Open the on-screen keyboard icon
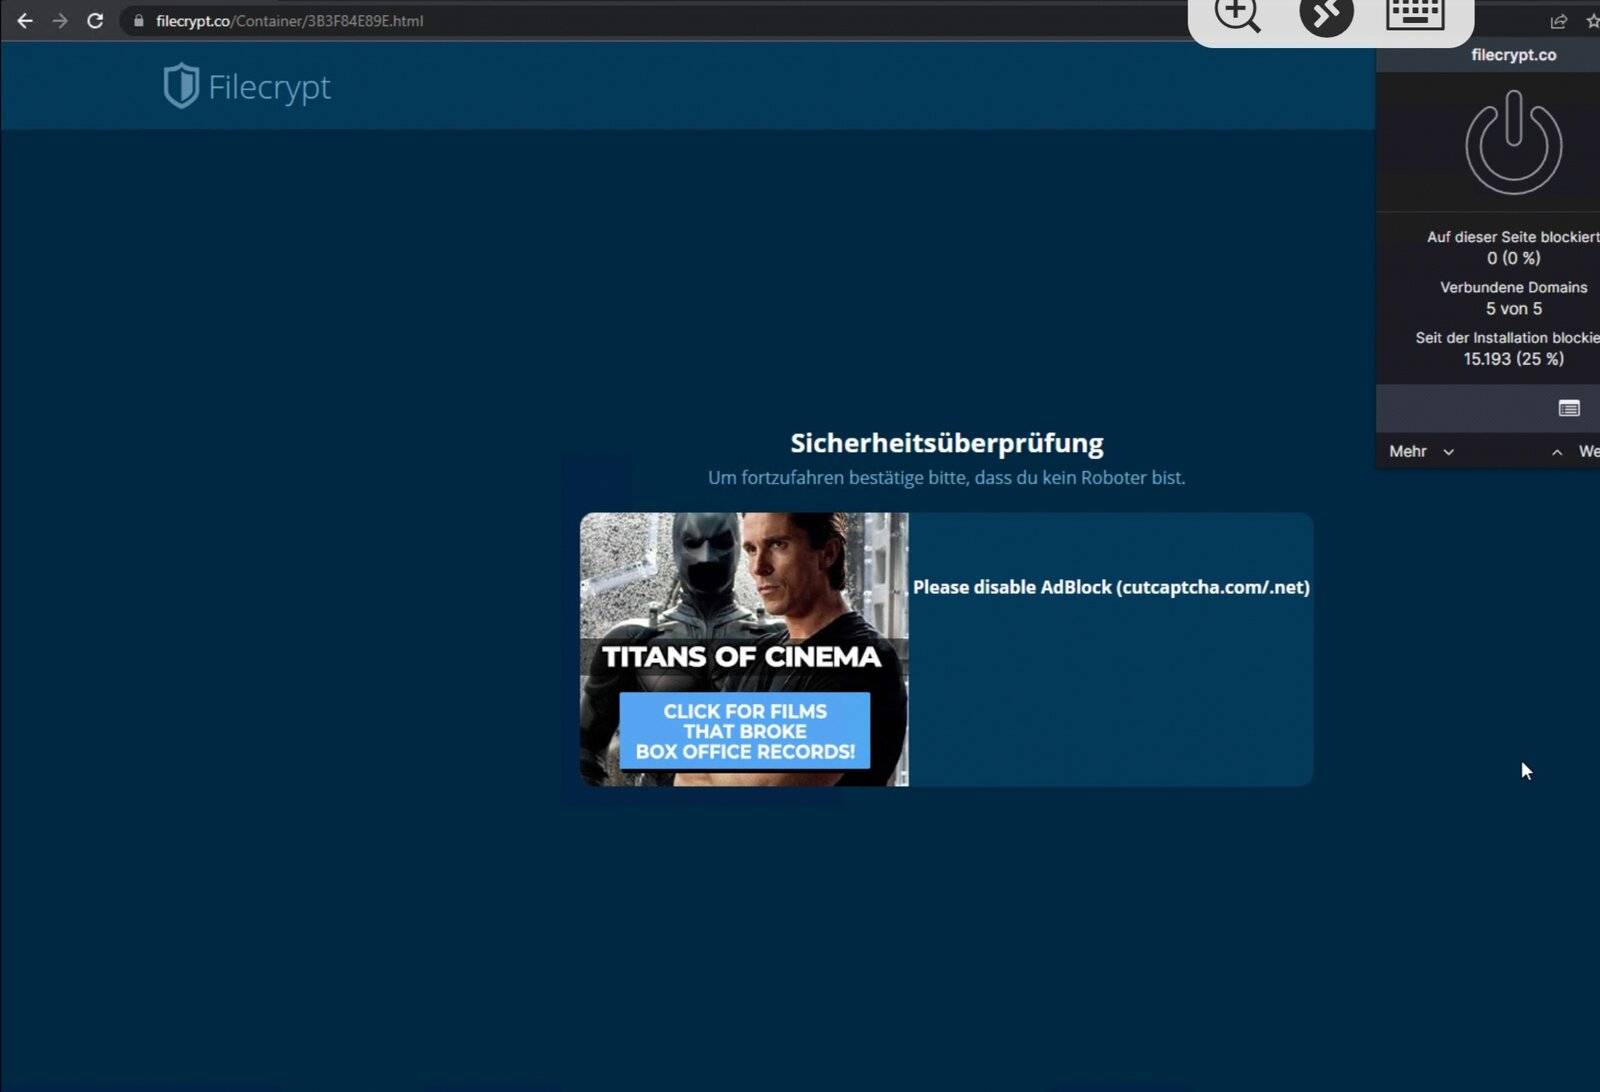Viewport: 1600px width, 1092px height. point(1415,14)
